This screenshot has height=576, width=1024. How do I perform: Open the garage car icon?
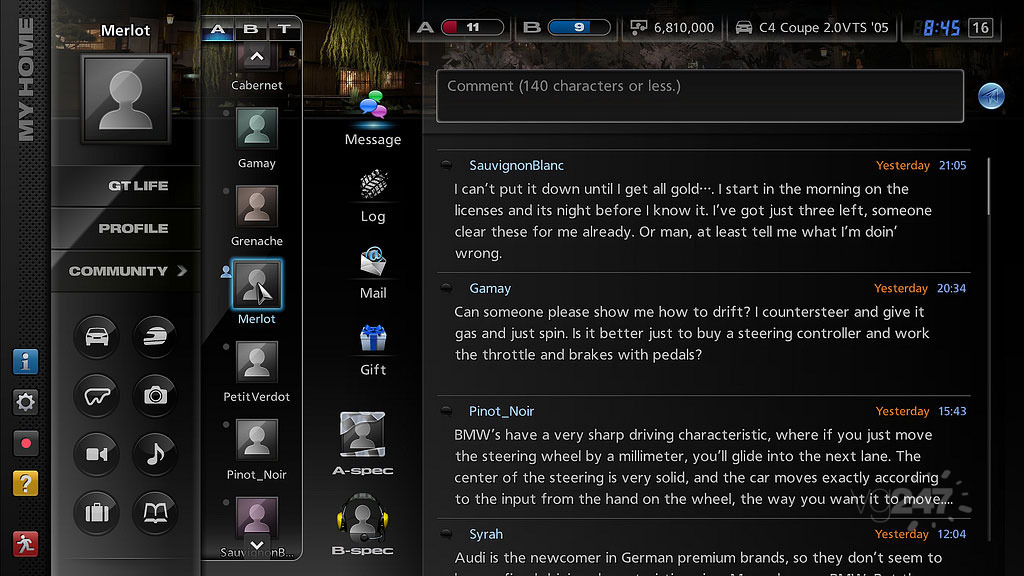tap(97, 337)
